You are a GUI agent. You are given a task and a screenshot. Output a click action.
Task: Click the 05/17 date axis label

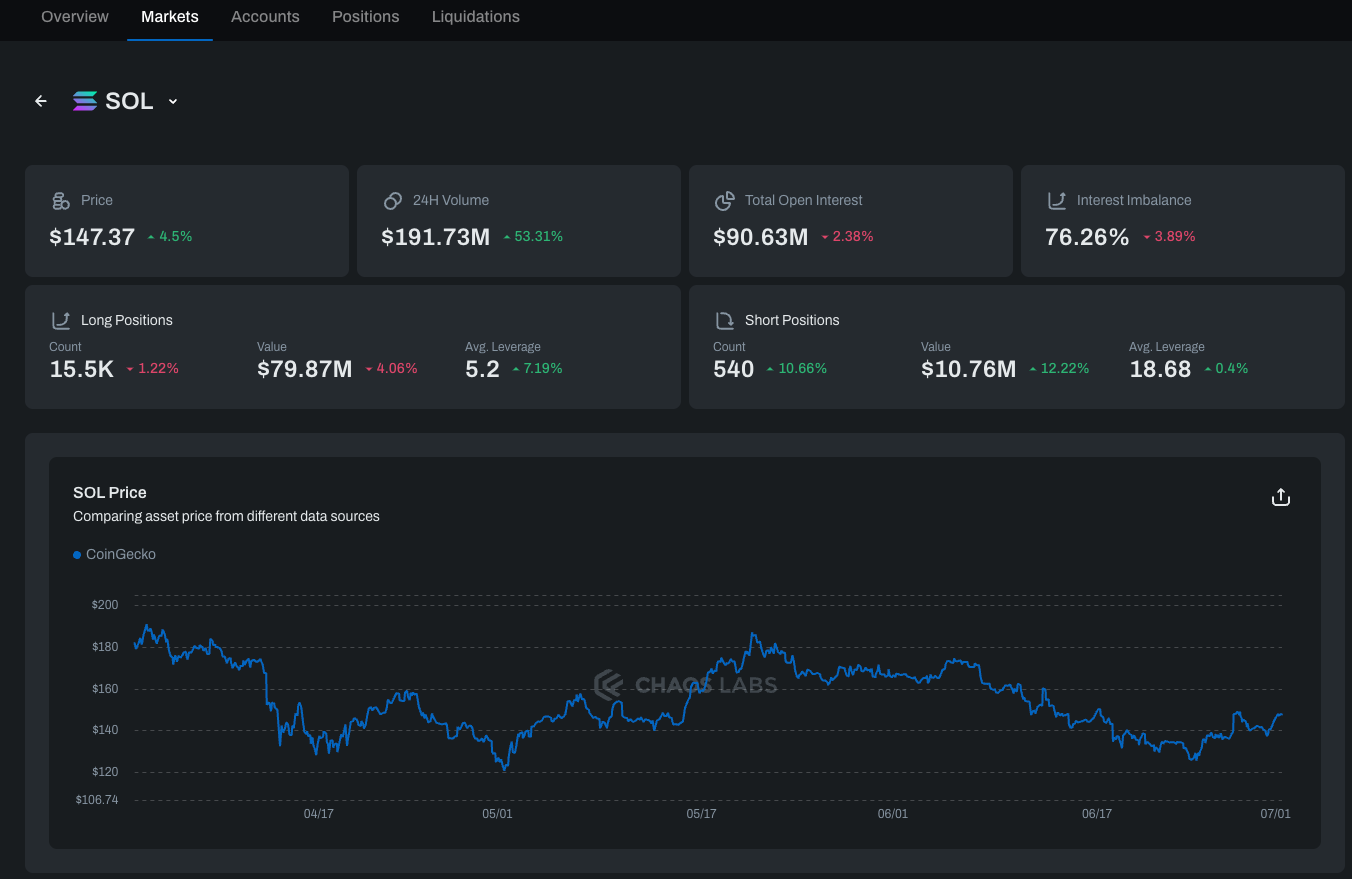pyautogui.click(x=701, y=814)
